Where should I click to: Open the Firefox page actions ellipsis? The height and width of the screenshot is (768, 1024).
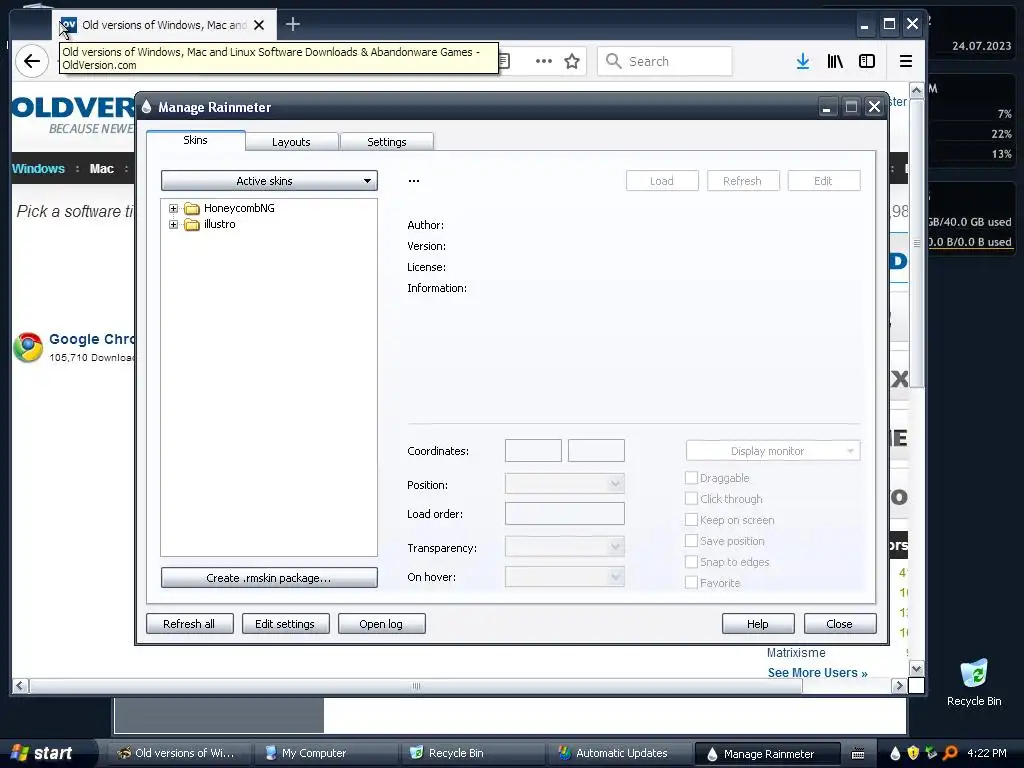click(543, 61)
